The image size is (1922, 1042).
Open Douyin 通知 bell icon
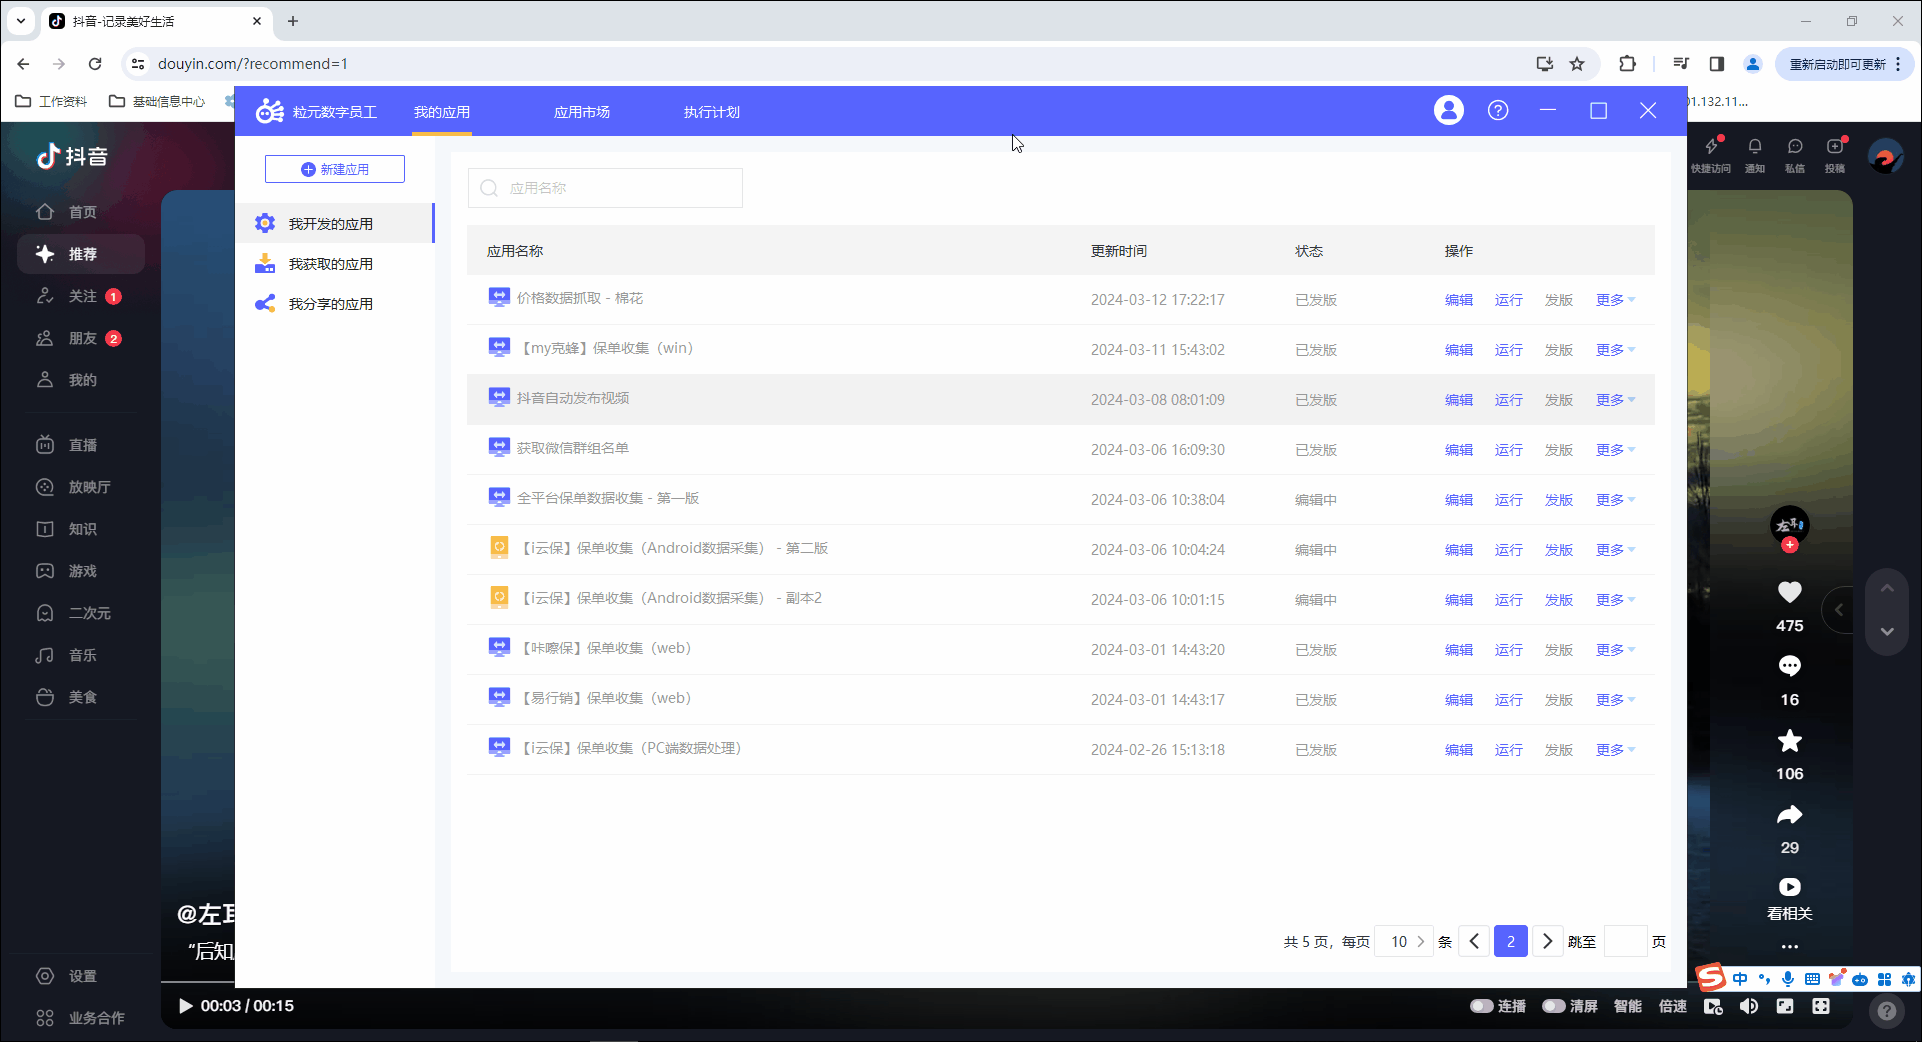tap(1755, 147)
